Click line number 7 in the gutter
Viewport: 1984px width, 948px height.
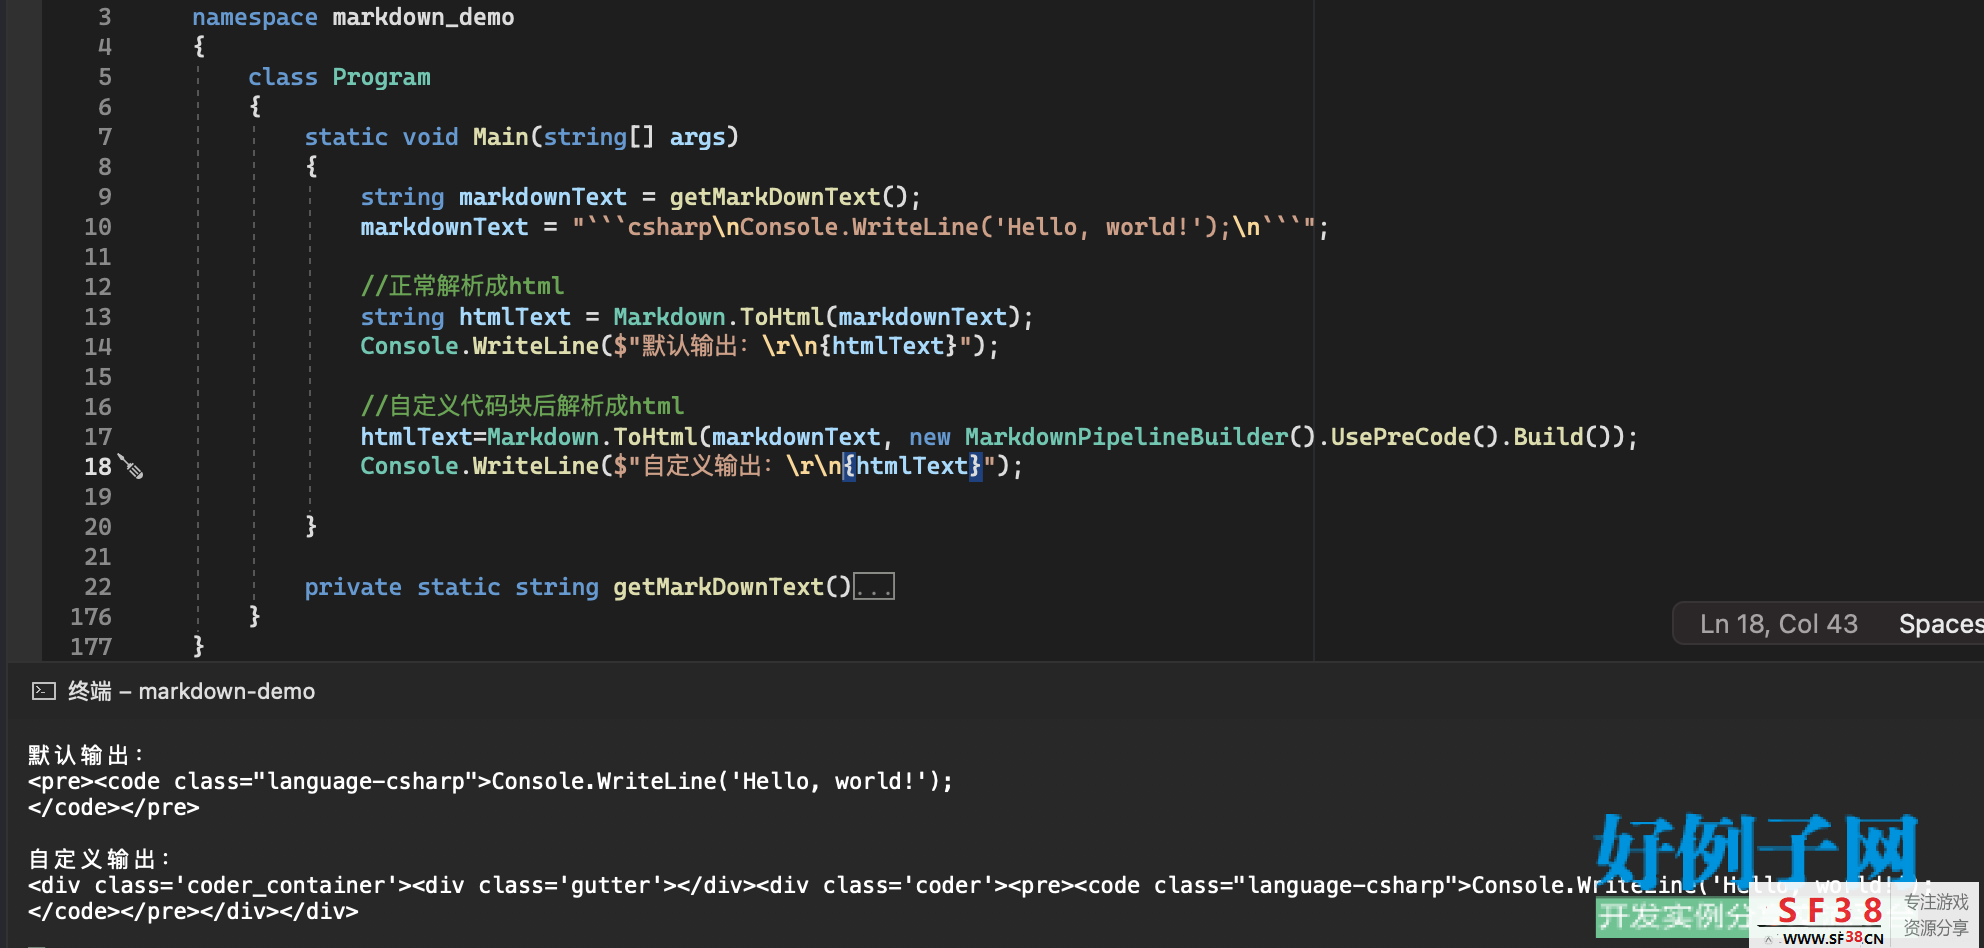(105, 137)
